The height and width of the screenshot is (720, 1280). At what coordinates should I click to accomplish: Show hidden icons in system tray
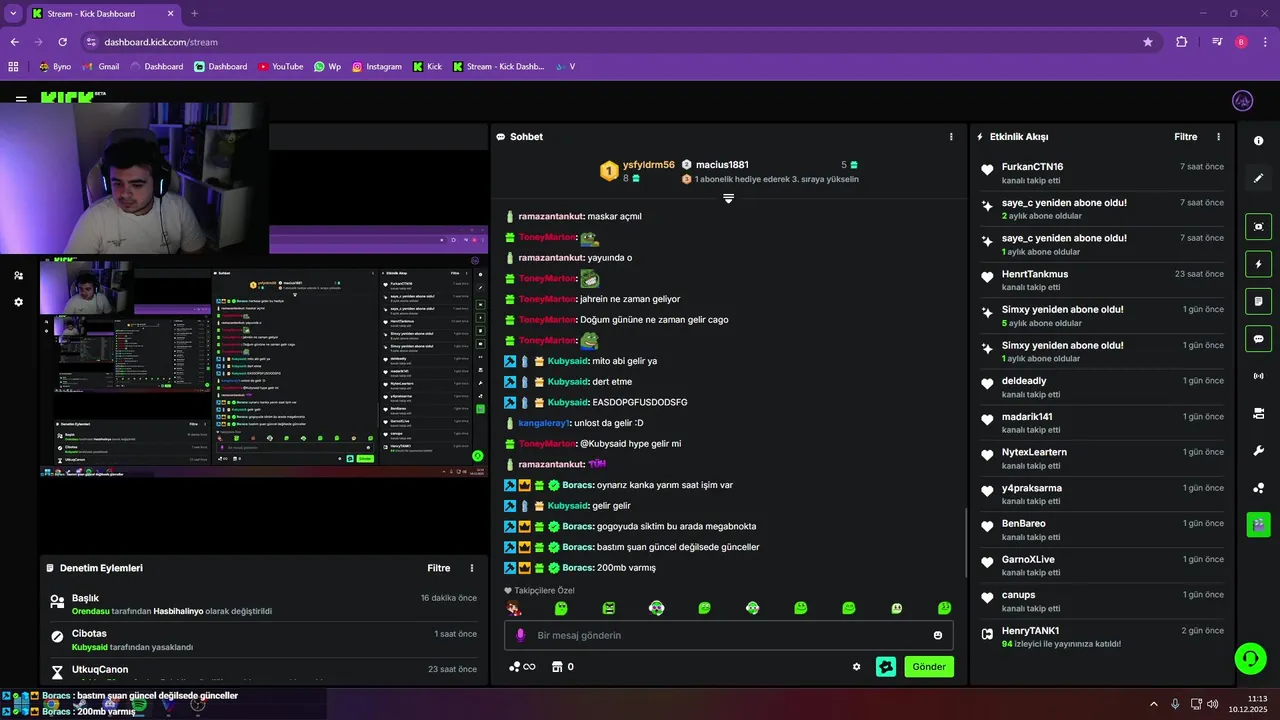click(1154, 704)
